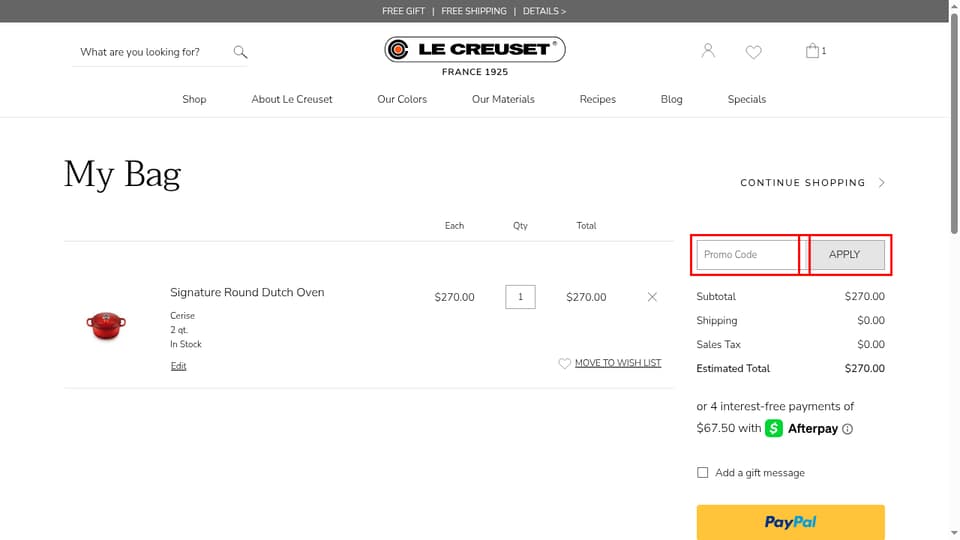Click the DETAILS > banner link
This screenshot has width=960, height=540.
(x=544, y=11)
